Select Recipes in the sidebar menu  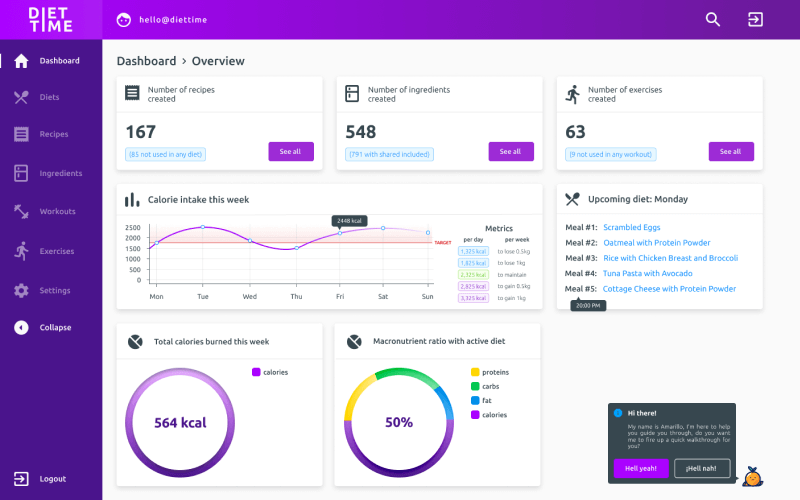click(53, 134)
